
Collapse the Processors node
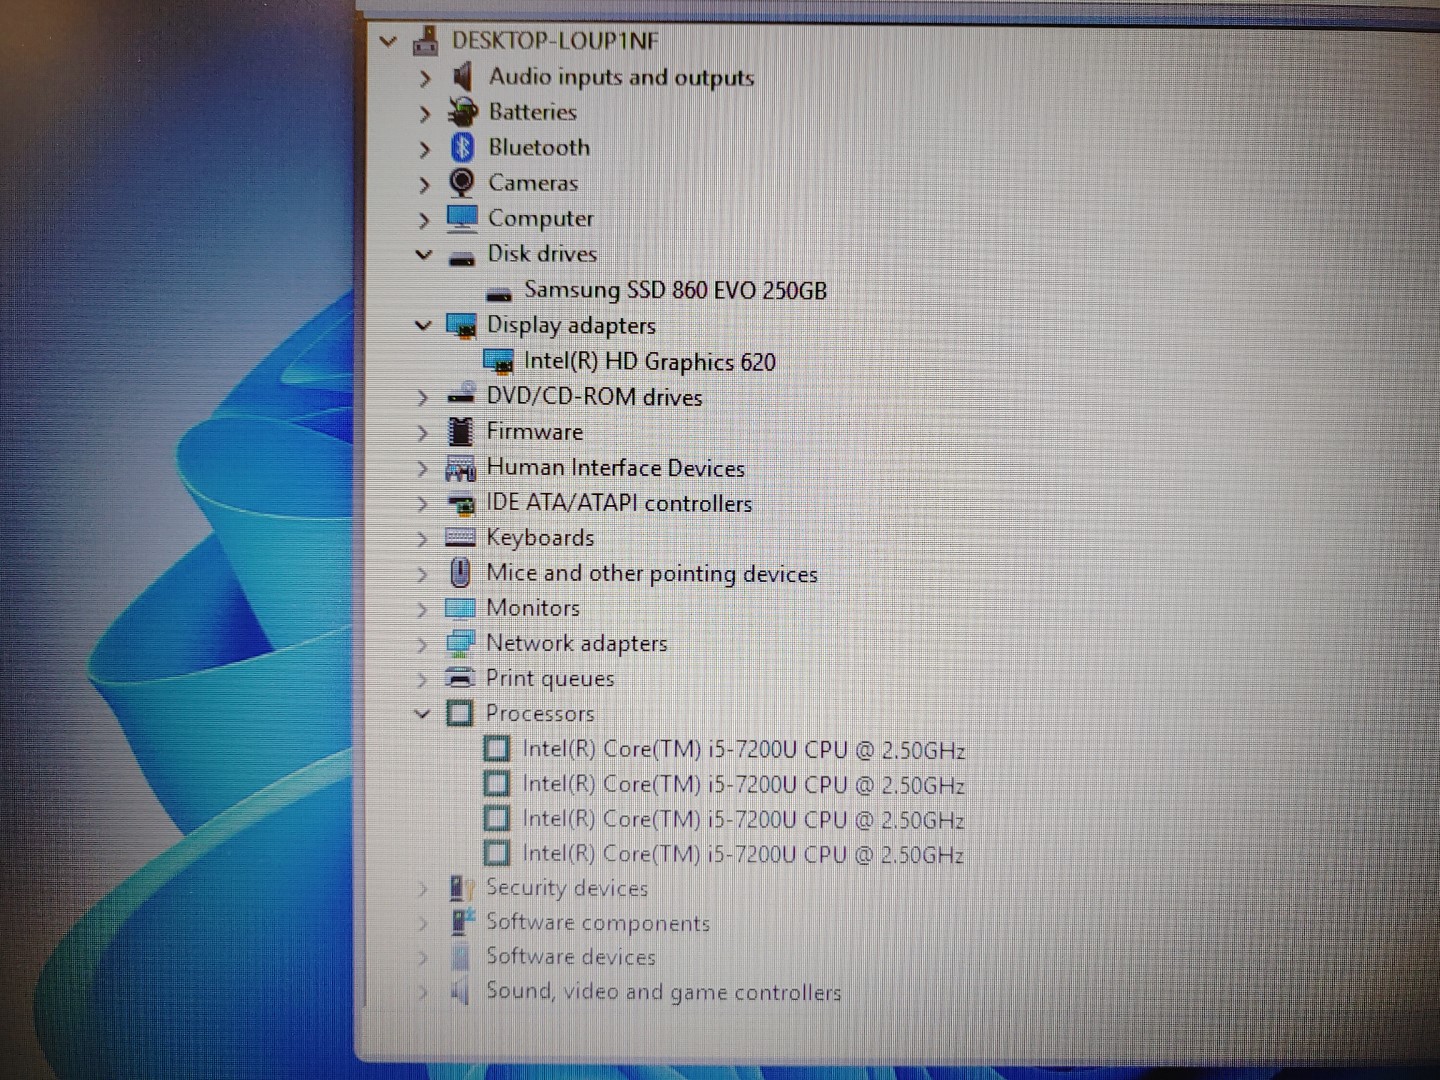click(422, 714)
